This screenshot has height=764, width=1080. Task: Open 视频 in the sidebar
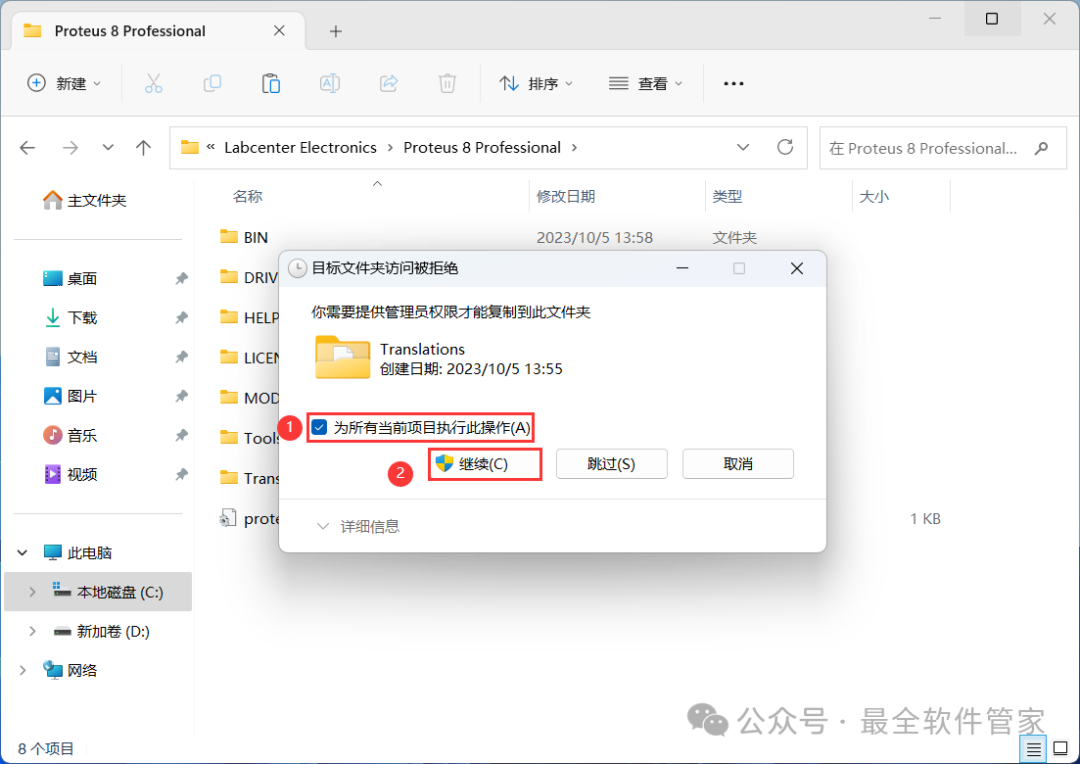[x=70, y=475]
